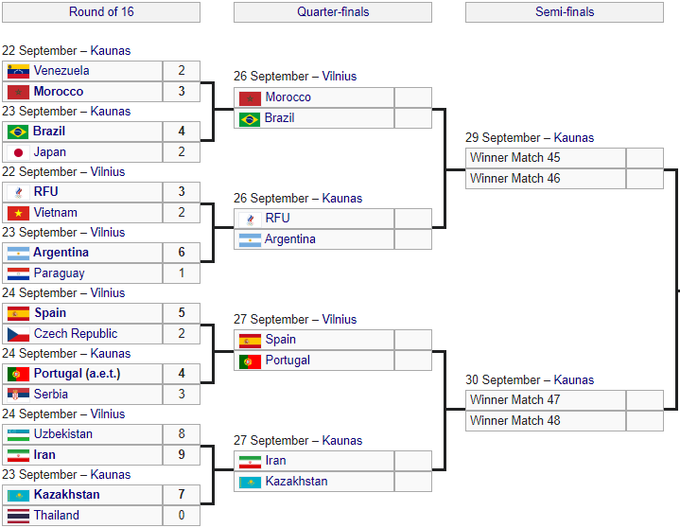
Task: Click the Iran link in Round of 16
Action: coord(44,454)
